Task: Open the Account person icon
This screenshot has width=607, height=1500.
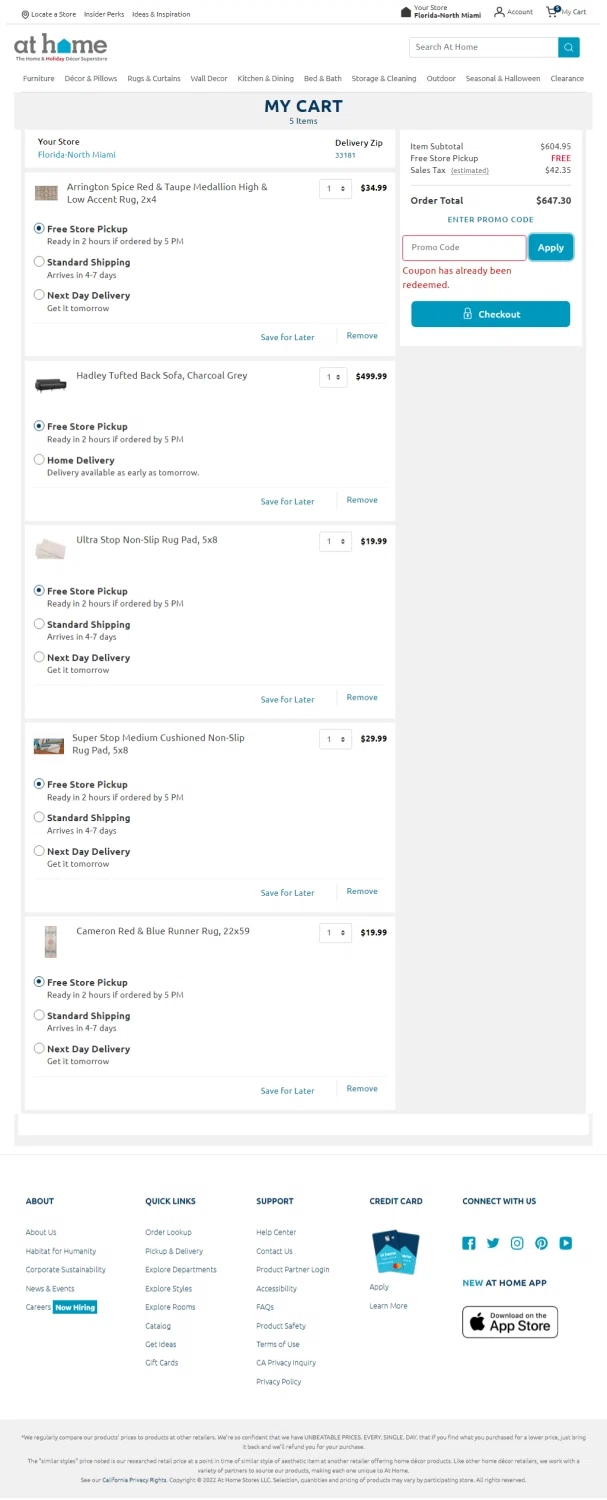Action: 499,12
